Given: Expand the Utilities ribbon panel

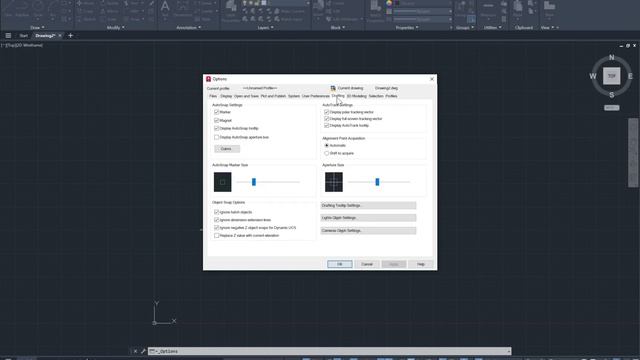Looking at the screenshot, I should pos(493,27).
